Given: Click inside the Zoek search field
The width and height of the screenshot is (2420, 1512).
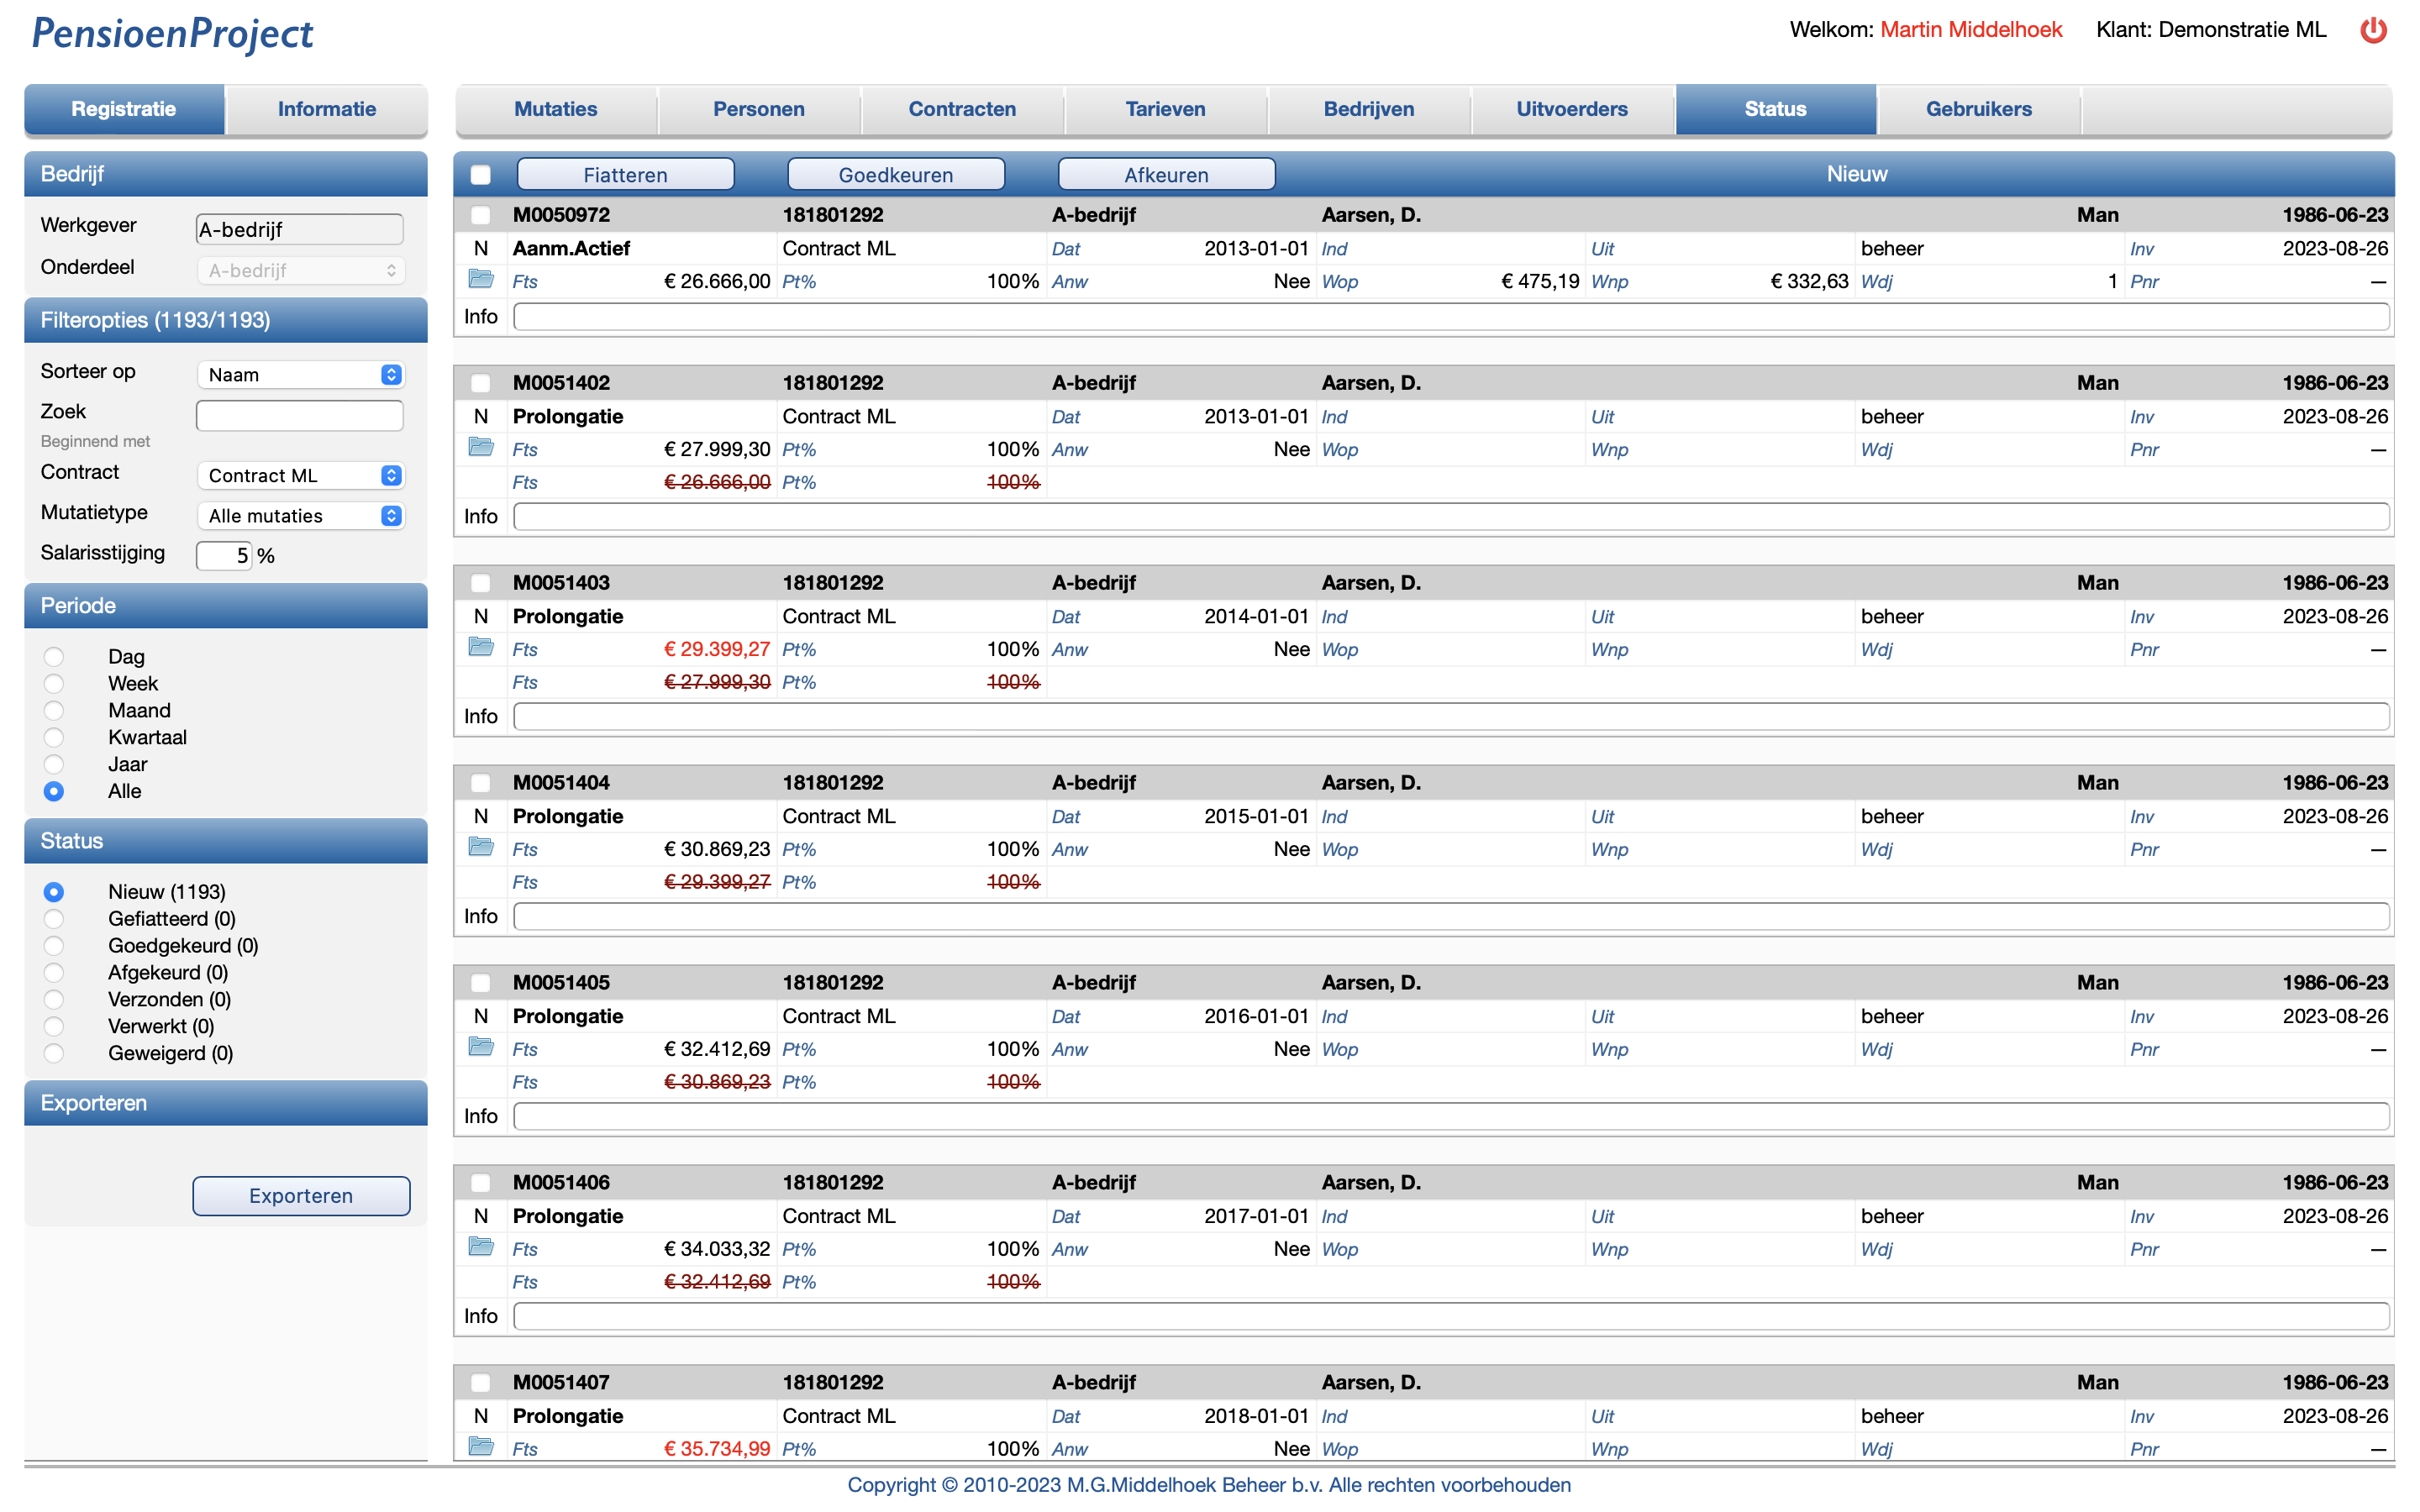Looking at the screenshot, I should (x=300, y=414).
